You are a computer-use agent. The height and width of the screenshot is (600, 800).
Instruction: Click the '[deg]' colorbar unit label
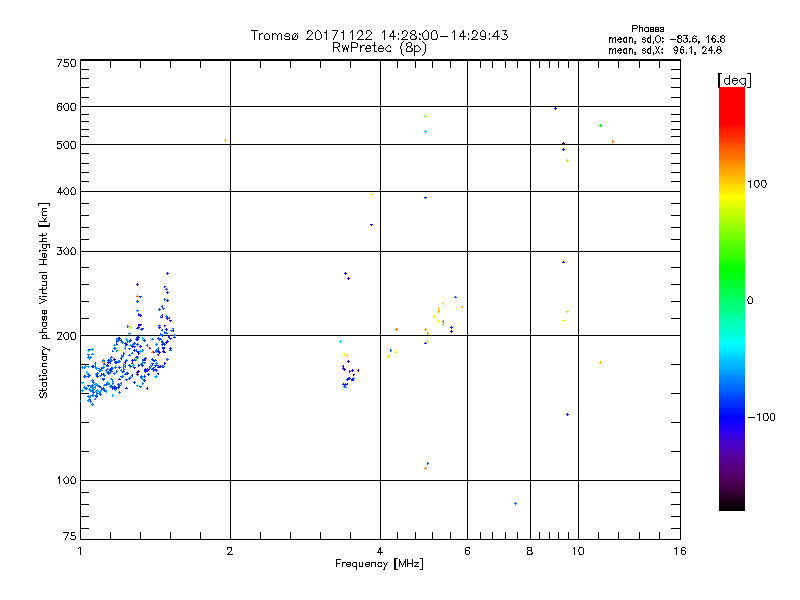coord(734,80)
